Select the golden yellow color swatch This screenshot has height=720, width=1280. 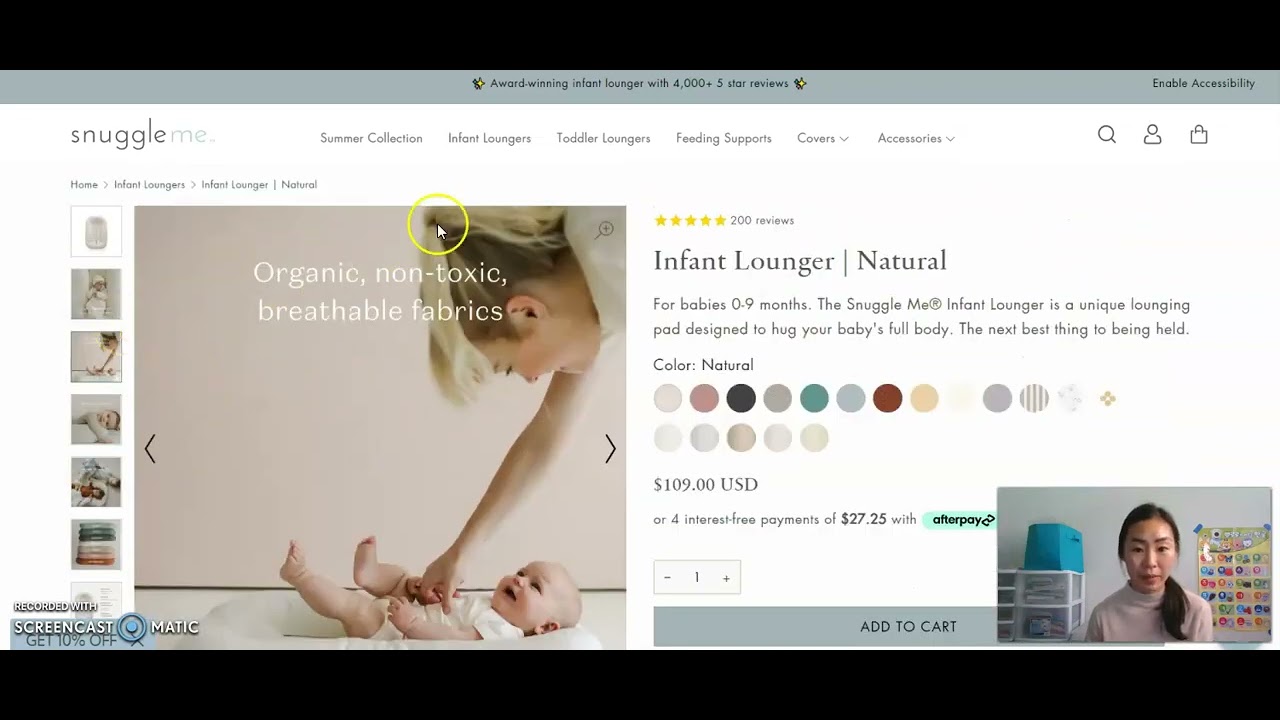click(x=924, y=398)
